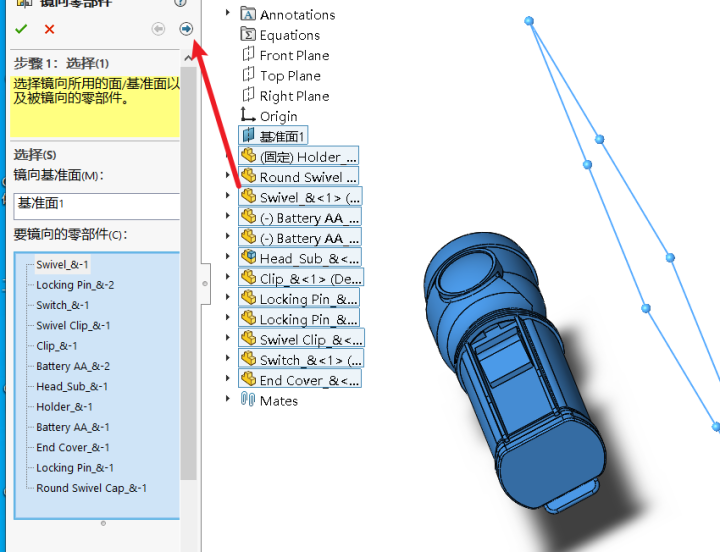720x552 pixels.
Task: Go to next step with blue arrow
Action: pos(186,29)
